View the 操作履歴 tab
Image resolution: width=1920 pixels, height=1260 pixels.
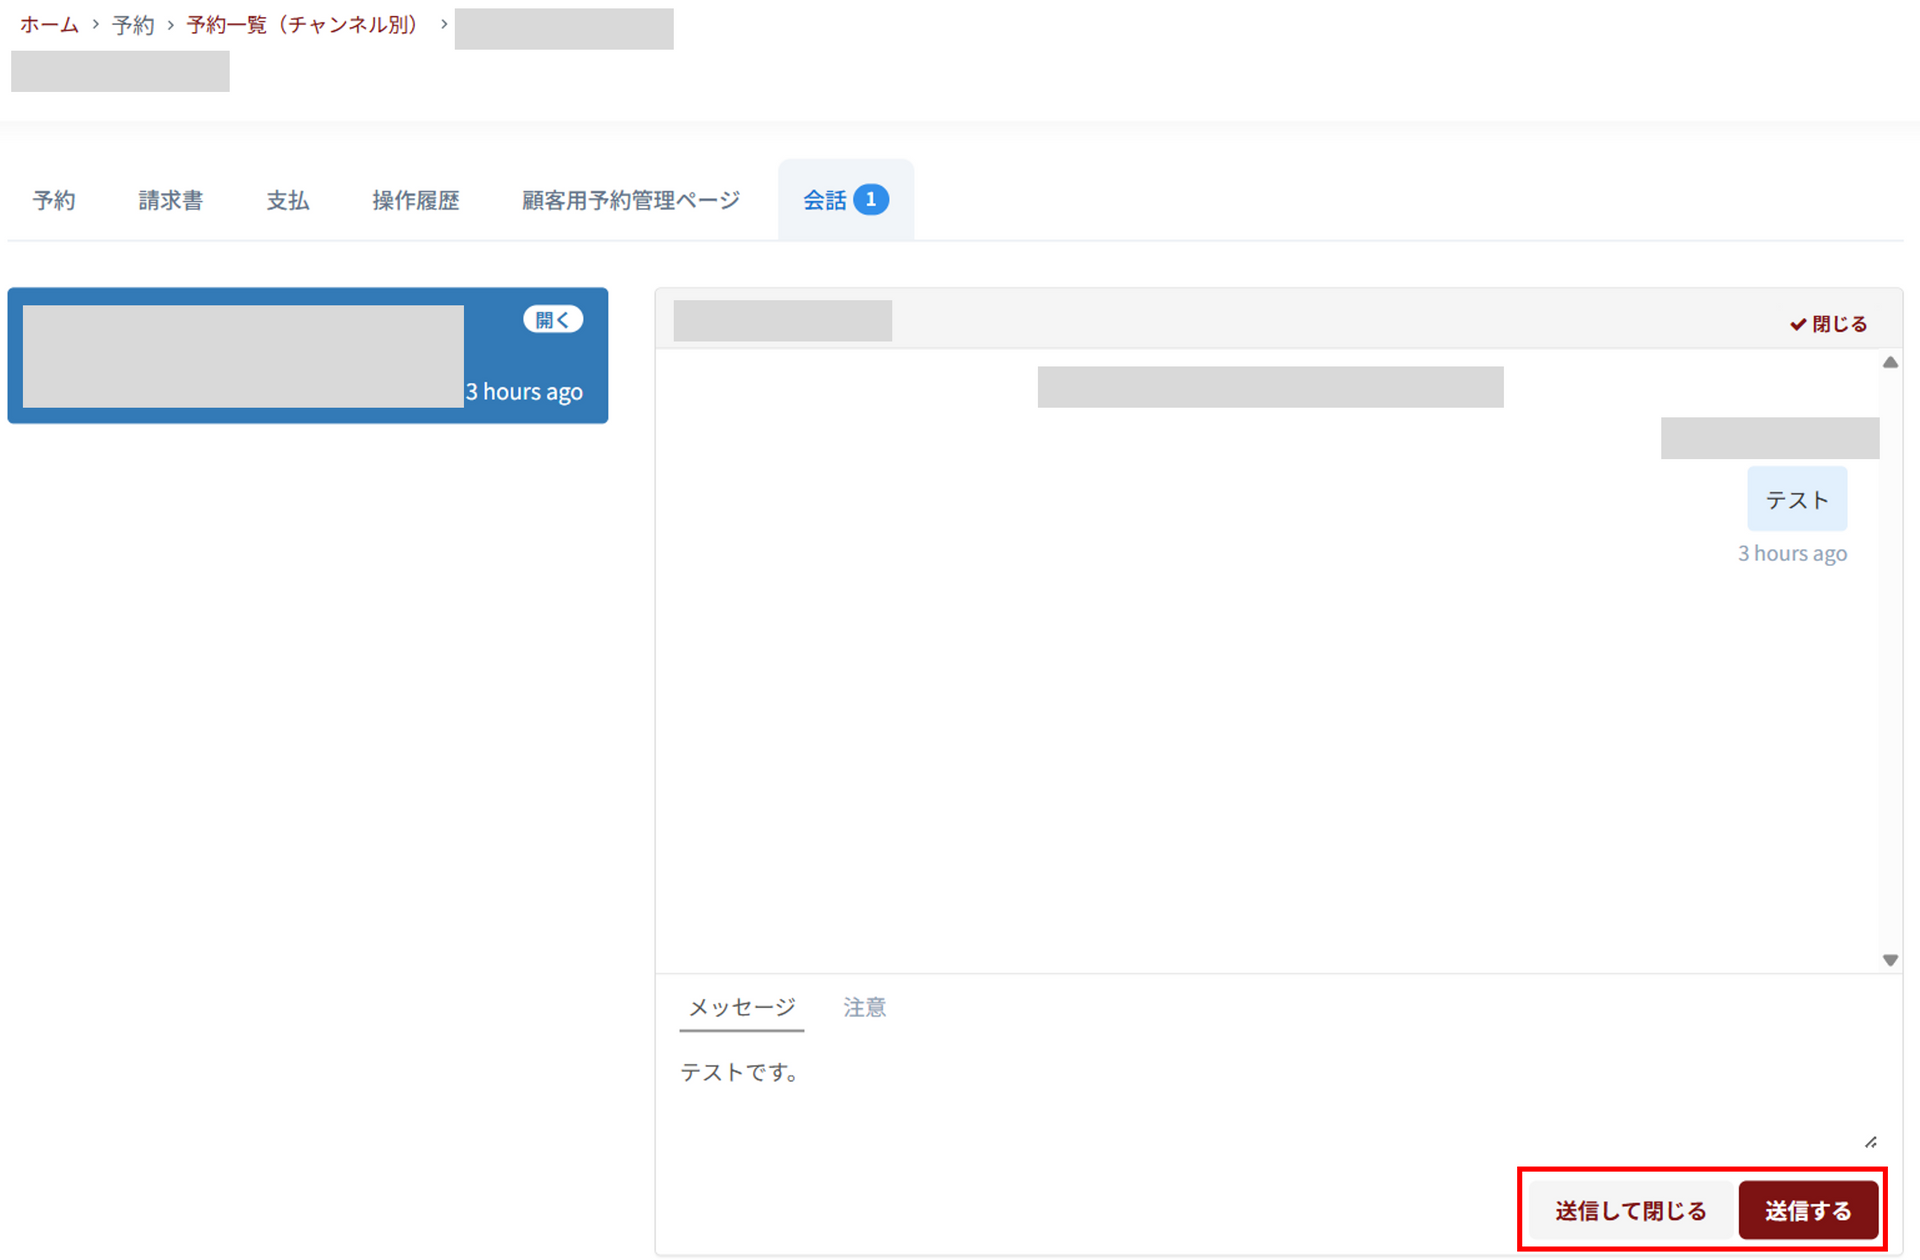(x=415, y=200)
